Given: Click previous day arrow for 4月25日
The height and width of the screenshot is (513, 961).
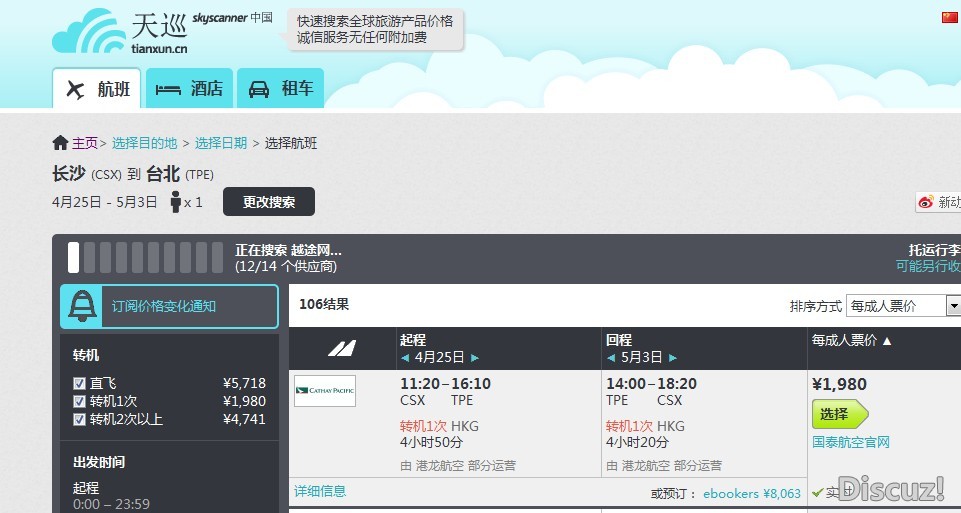Looking at the screenshot, I should [x=404, y=357].
